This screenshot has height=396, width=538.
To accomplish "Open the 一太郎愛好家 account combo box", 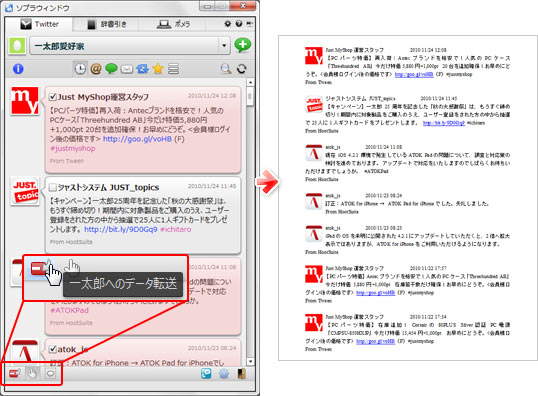I will [x=130, y=46].
